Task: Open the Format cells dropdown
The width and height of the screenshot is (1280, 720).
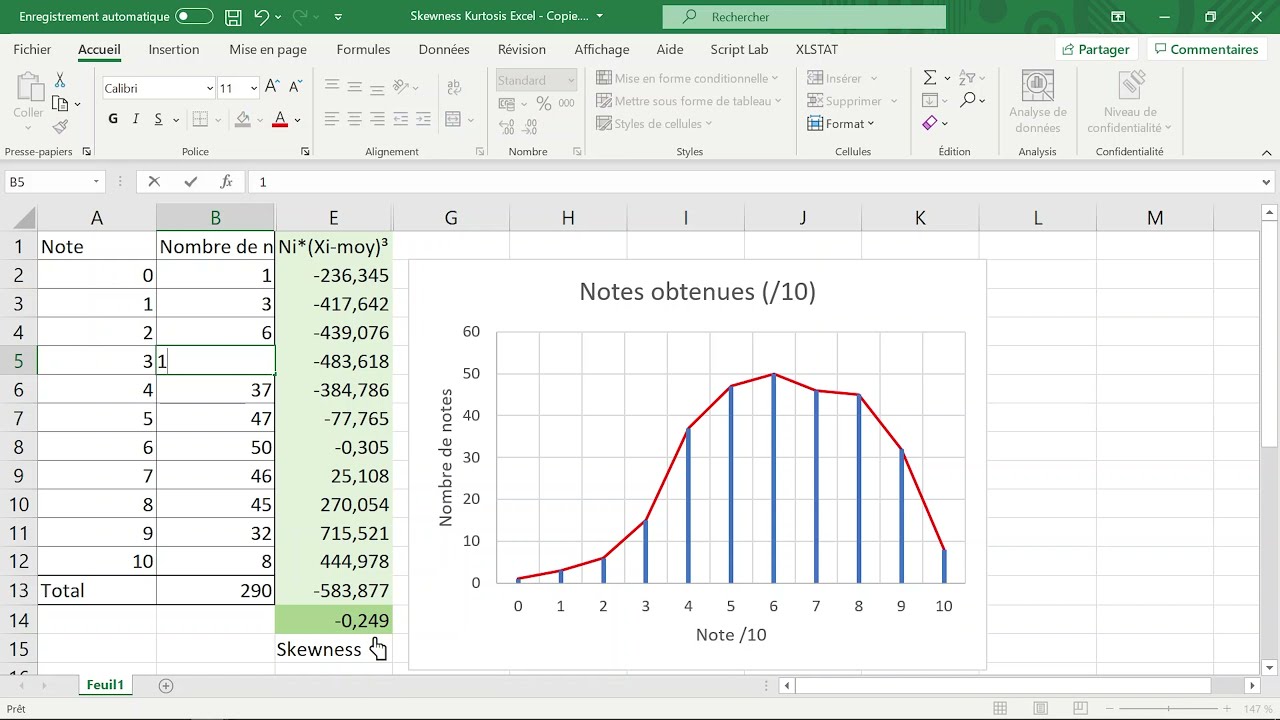Action: pos(840,124)
